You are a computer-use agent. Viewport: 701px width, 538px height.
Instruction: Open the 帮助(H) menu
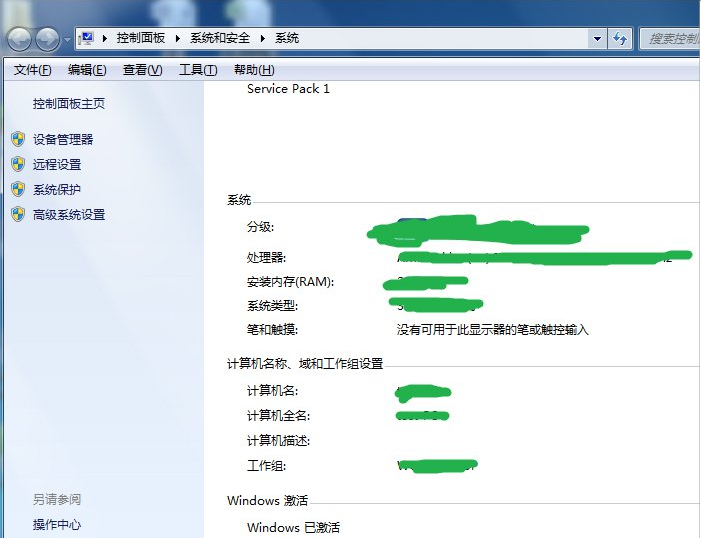(x=253, y=70)
